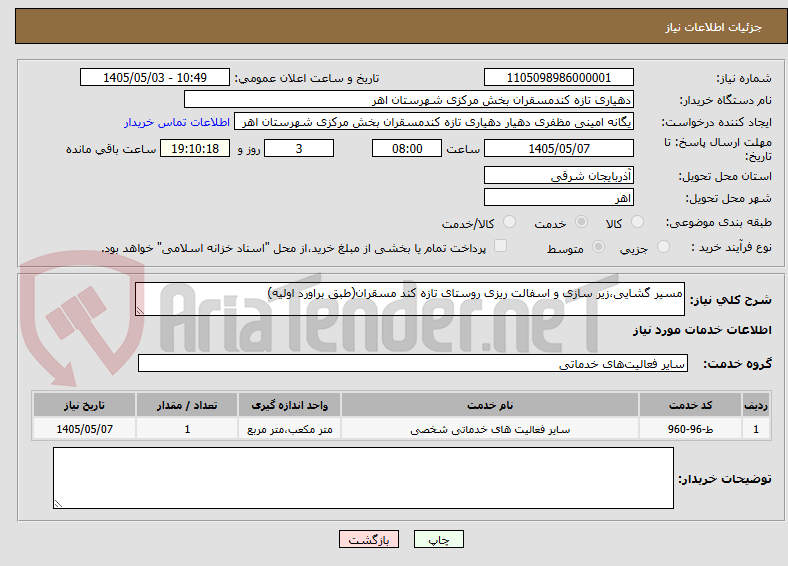Click the resize handle of buyer notes textarea

58,503
